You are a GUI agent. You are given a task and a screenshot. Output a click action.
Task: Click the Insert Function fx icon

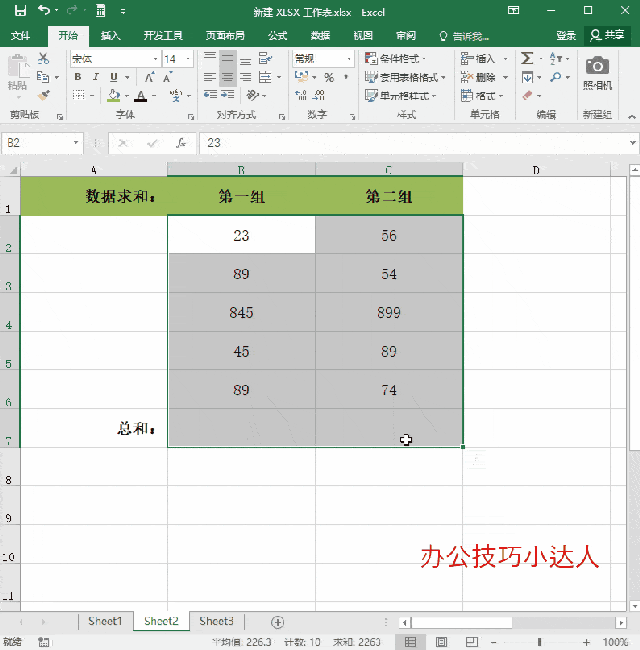181,143
